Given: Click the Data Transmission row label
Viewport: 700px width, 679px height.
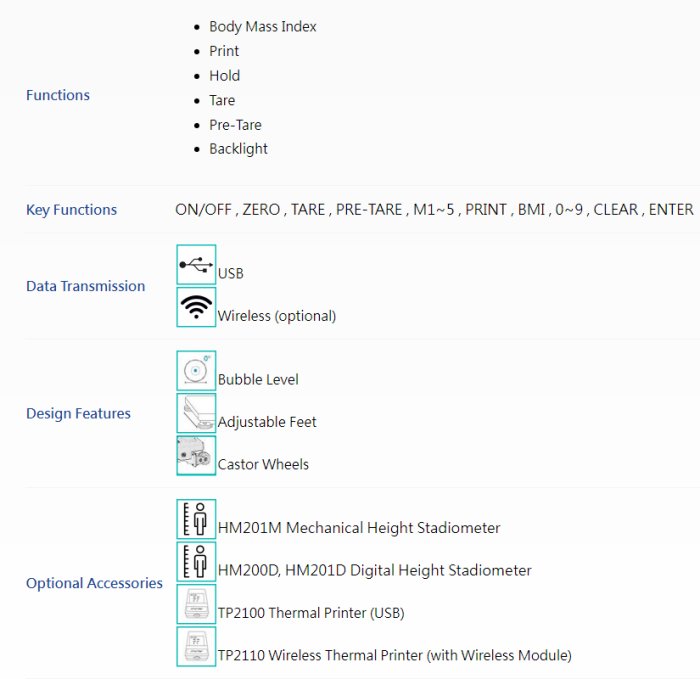Looking at the screenshot, I should coord(85,286).
